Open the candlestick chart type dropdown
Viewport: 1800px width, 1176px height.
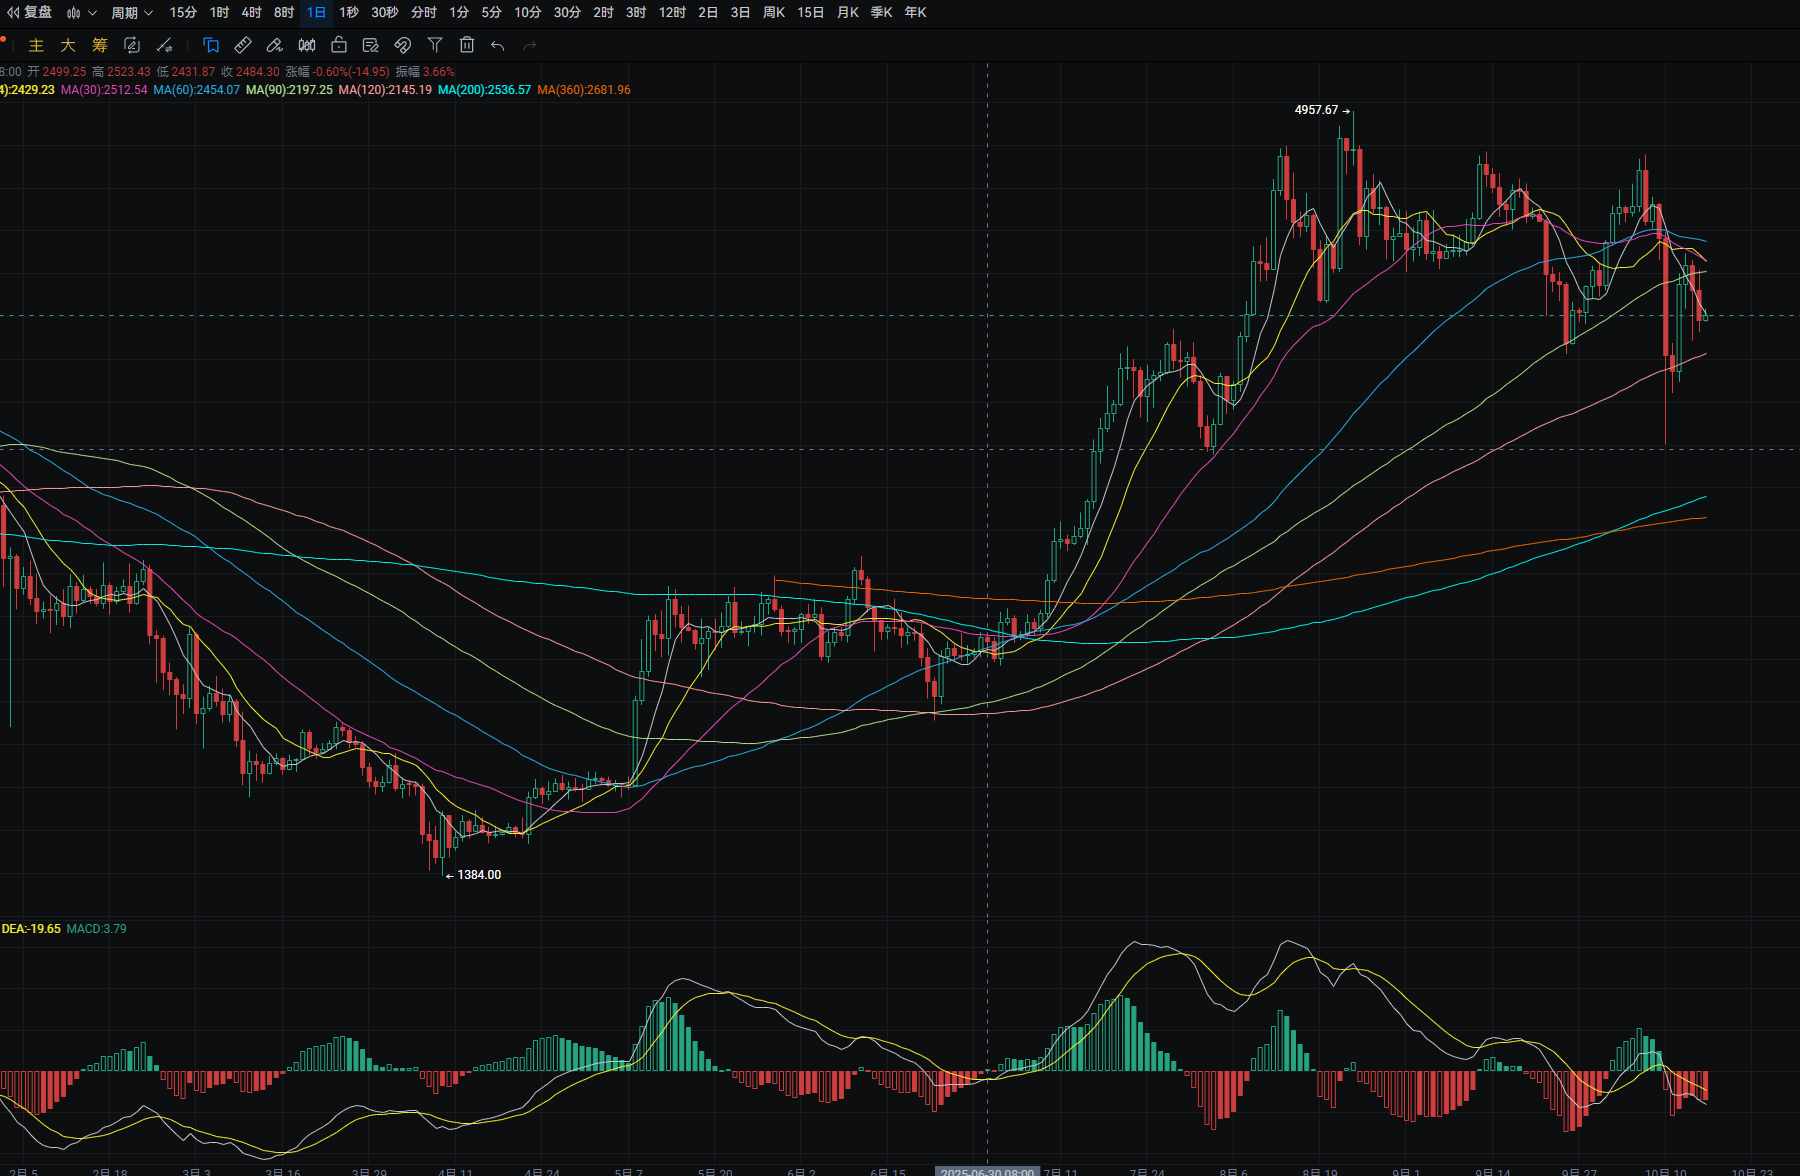pos(81,13)
